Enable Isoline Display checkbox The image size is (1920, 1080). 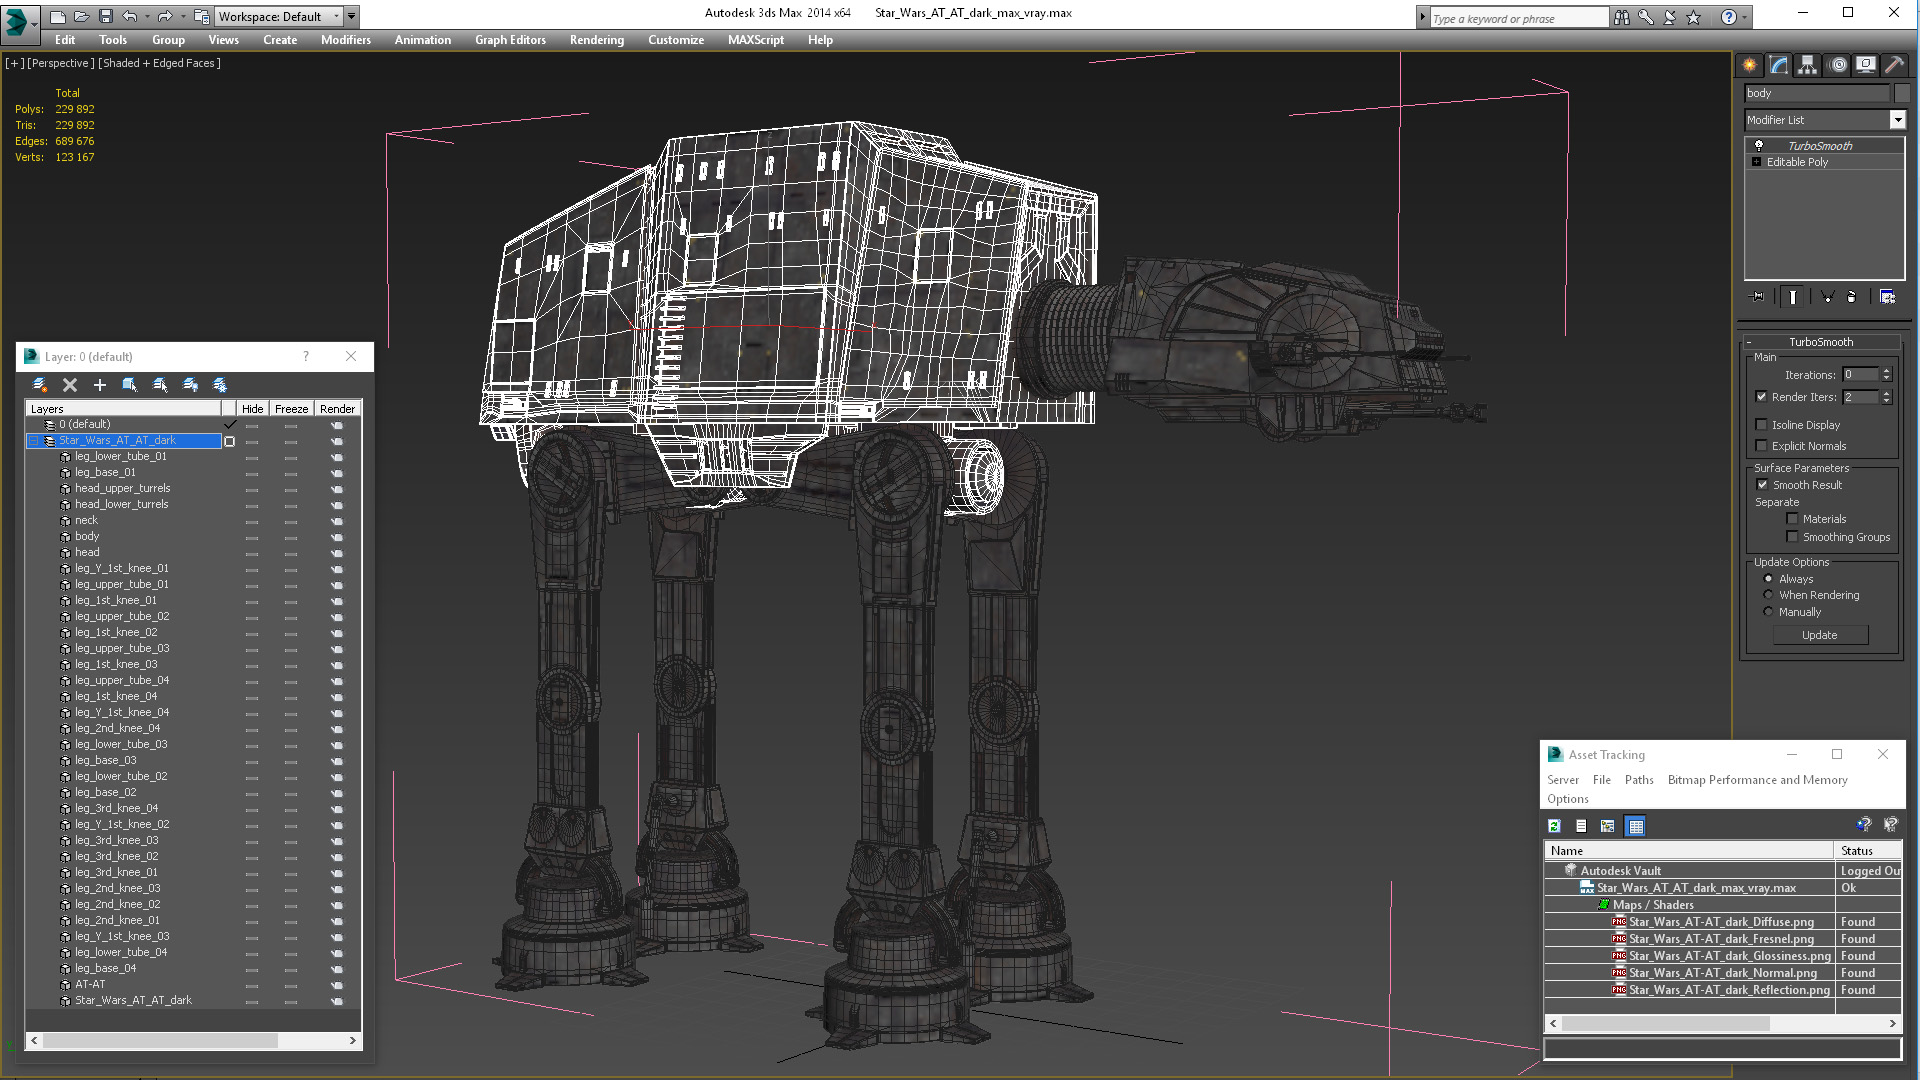[1762, 425]
